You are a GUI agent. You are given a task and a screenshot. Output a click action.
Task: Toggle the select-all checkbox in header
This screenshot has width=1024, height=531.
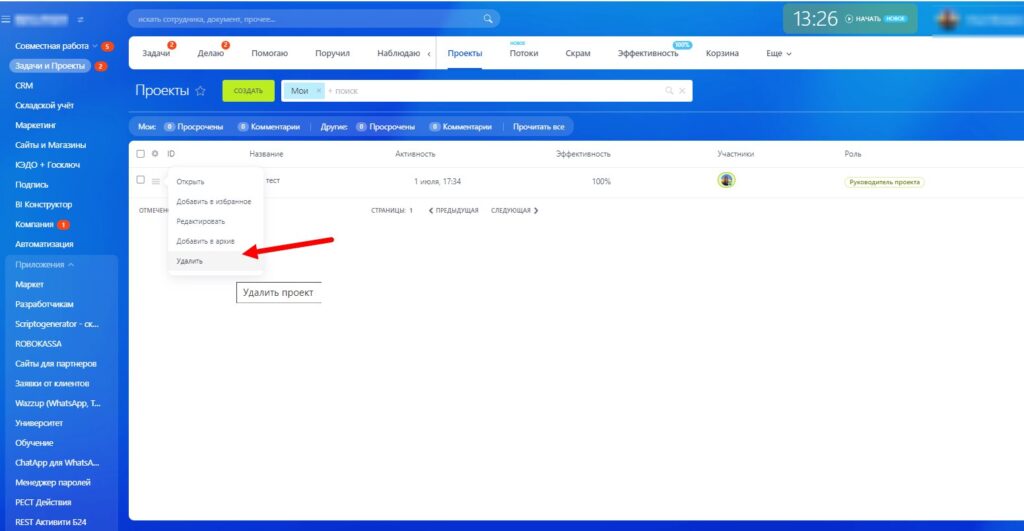[x=140, y=154]
